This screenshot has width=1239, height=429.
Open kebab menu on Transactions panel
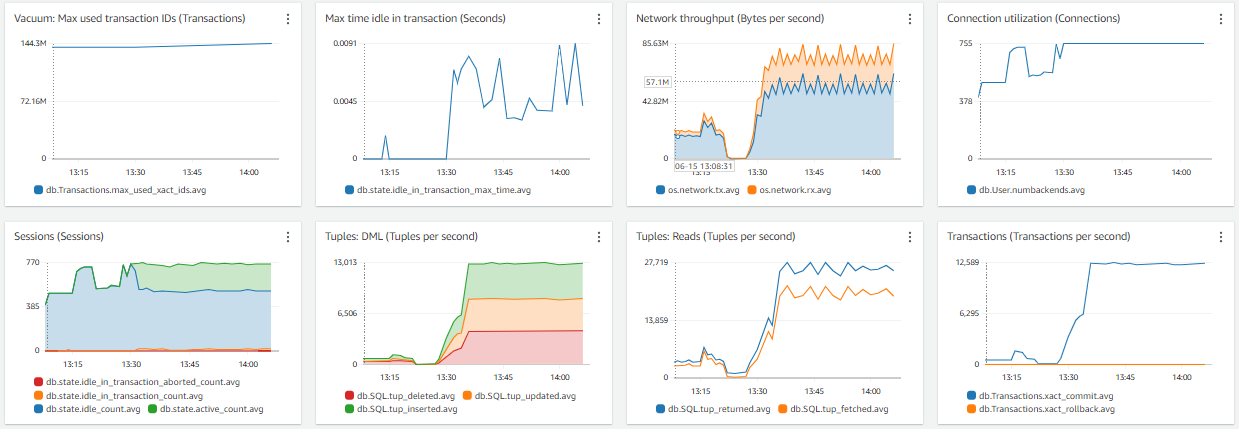click(x=1221, y=237)
